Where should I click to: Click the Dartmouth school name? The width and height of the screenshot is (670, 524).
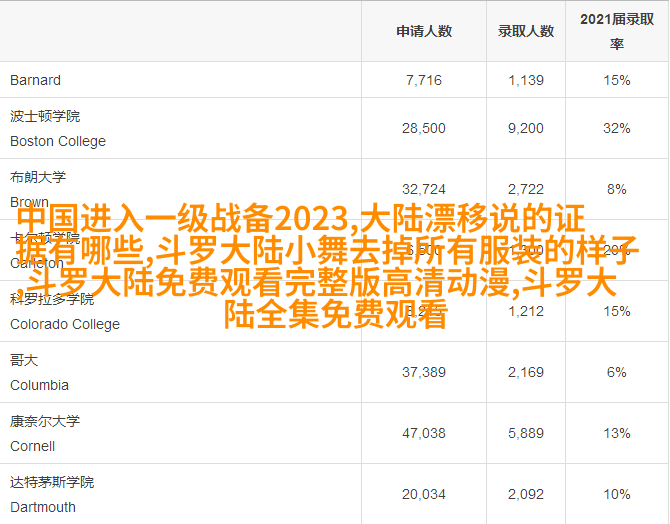(x=43, y=507)
